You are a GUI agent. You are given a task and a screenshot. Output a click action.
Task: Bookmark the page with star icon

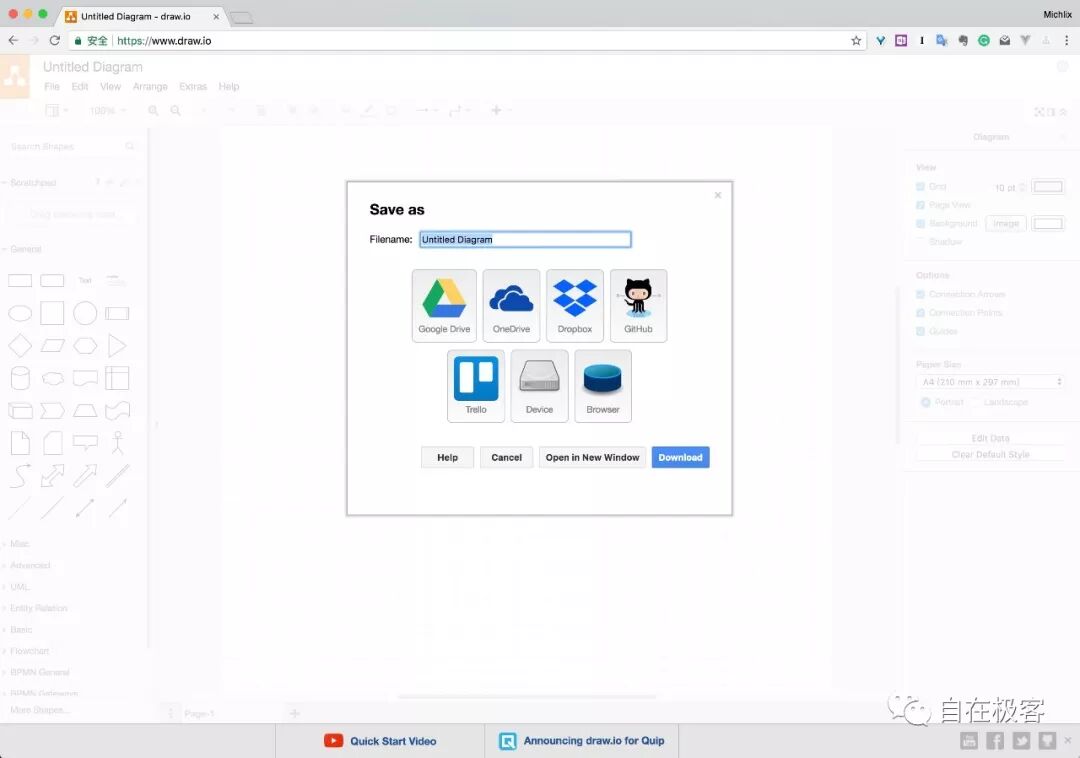click(855, 41)
